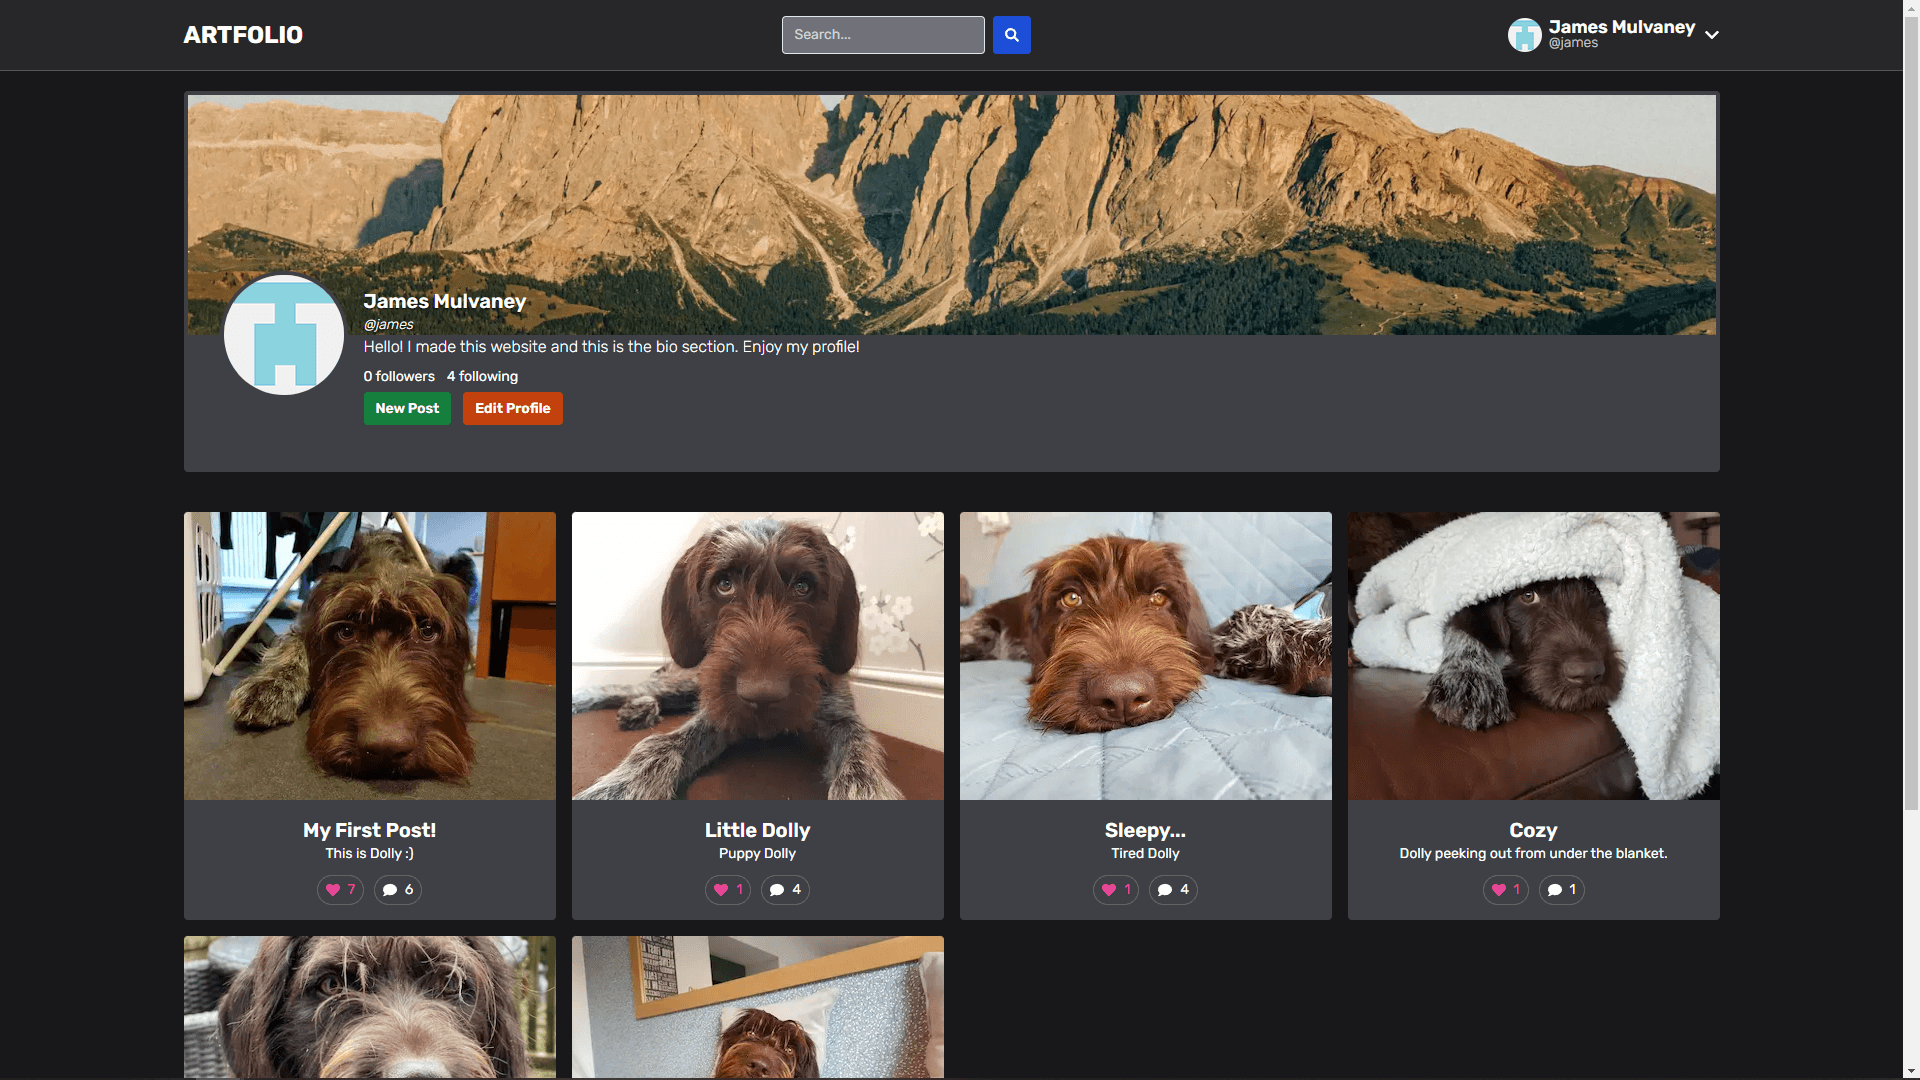Click James Mulvaney name in the header
The height and width of the screenshot is (1080, 1920).
[1622, 27]
